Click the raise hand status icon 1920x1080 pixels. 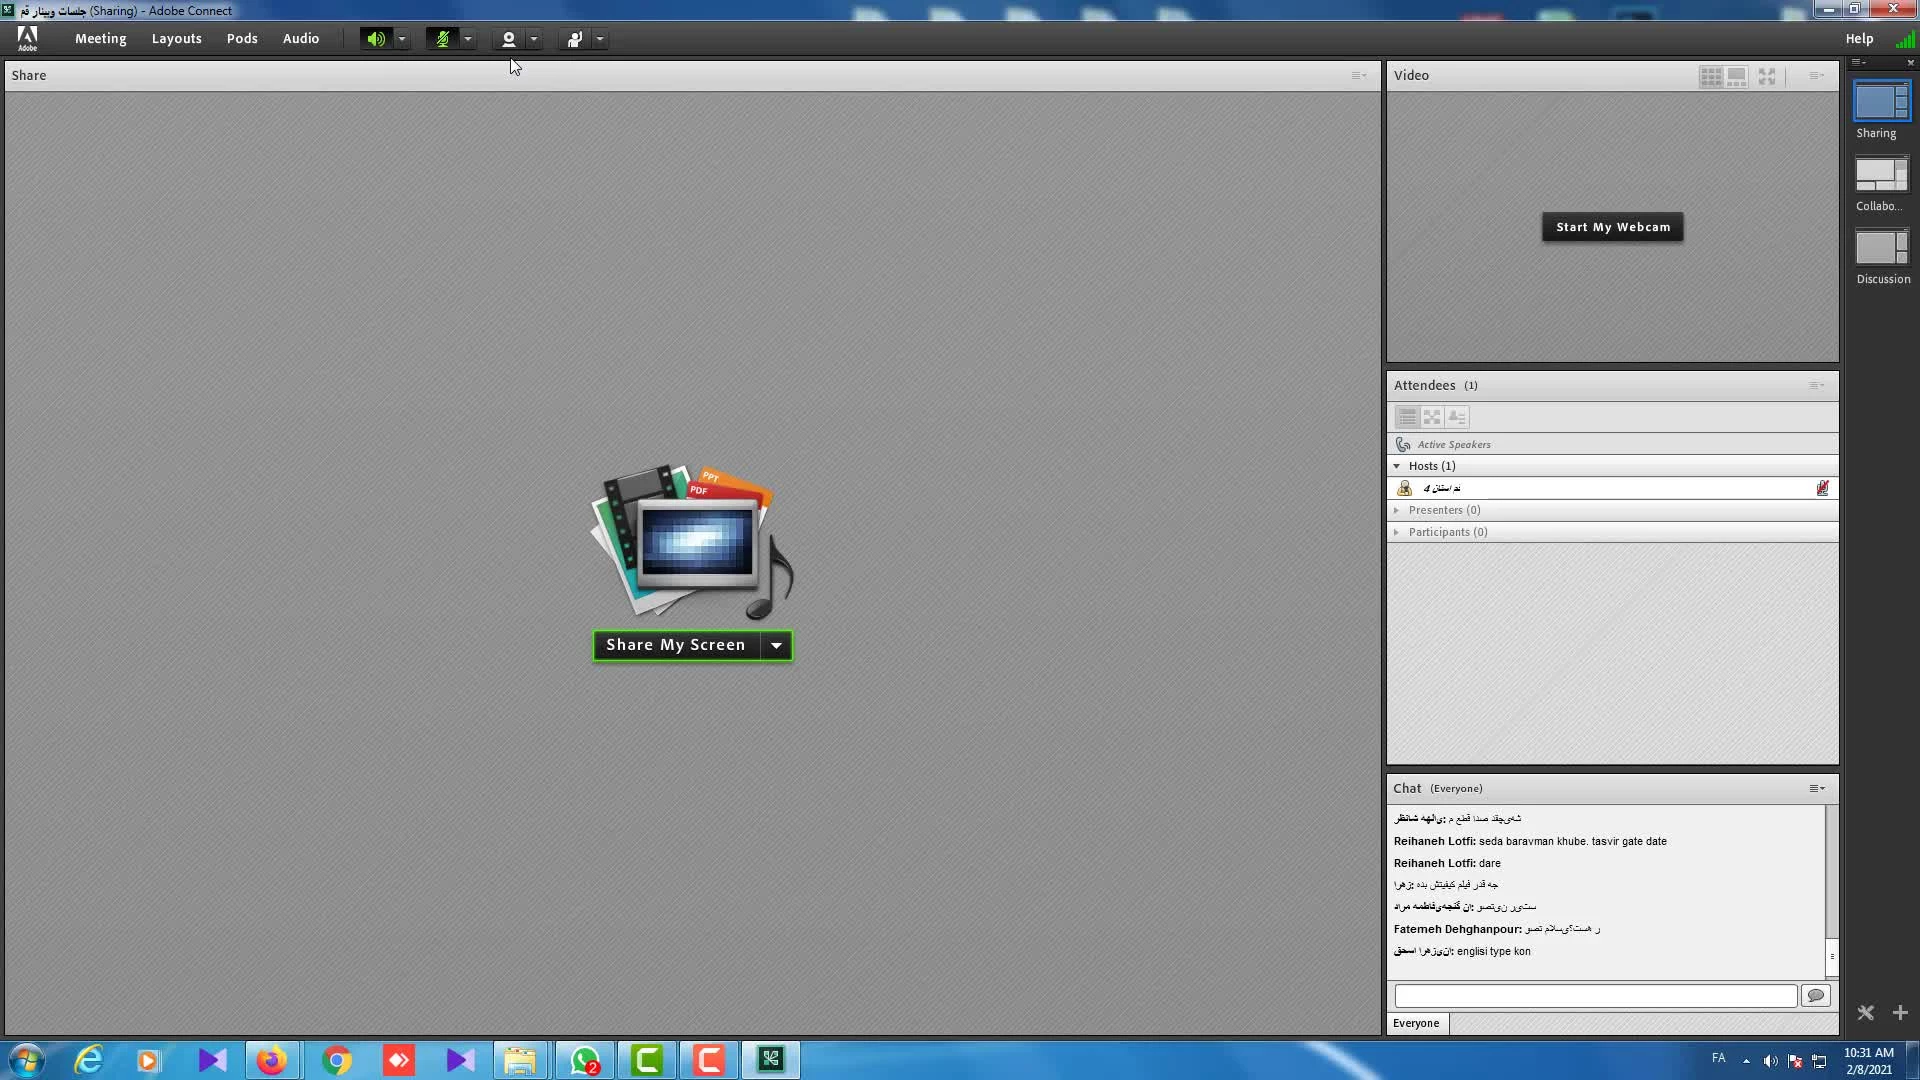pos(574,39)
